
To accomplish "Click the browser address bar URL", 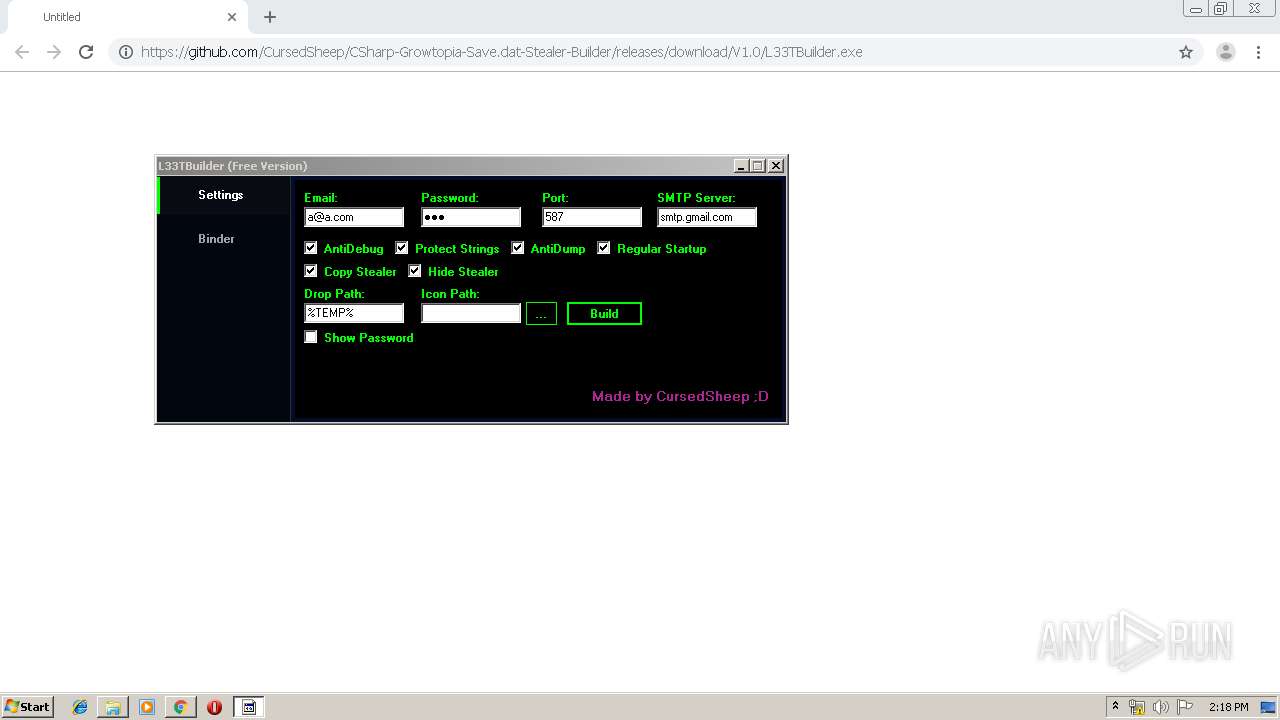I will tap(502, 52).
